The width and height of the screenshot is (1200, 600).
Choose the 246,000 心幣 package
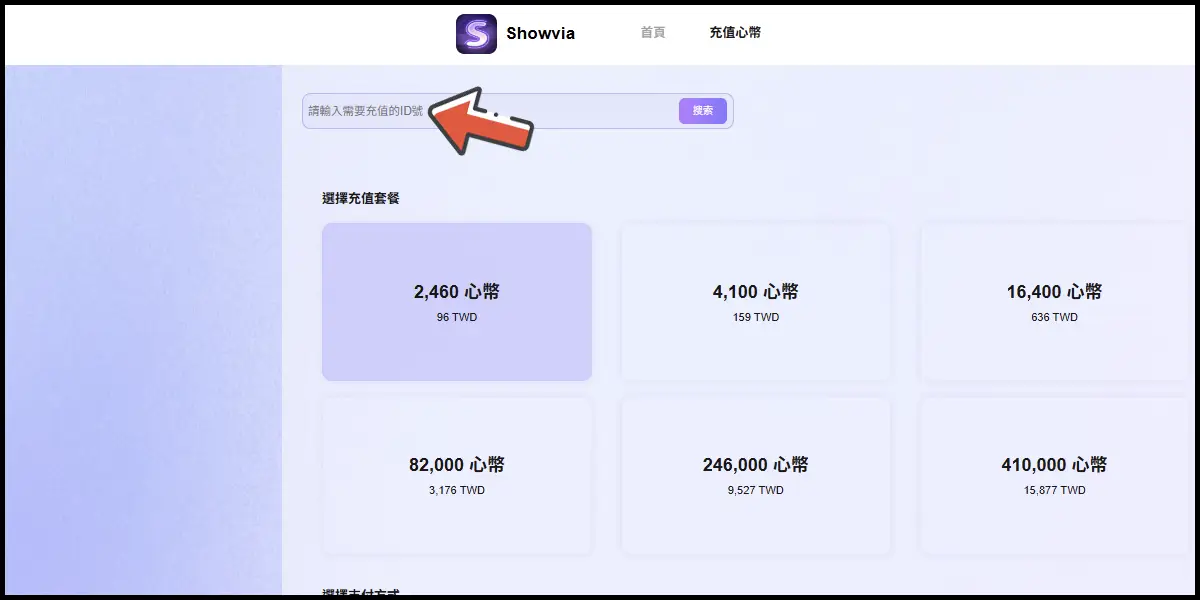[755, 475]
